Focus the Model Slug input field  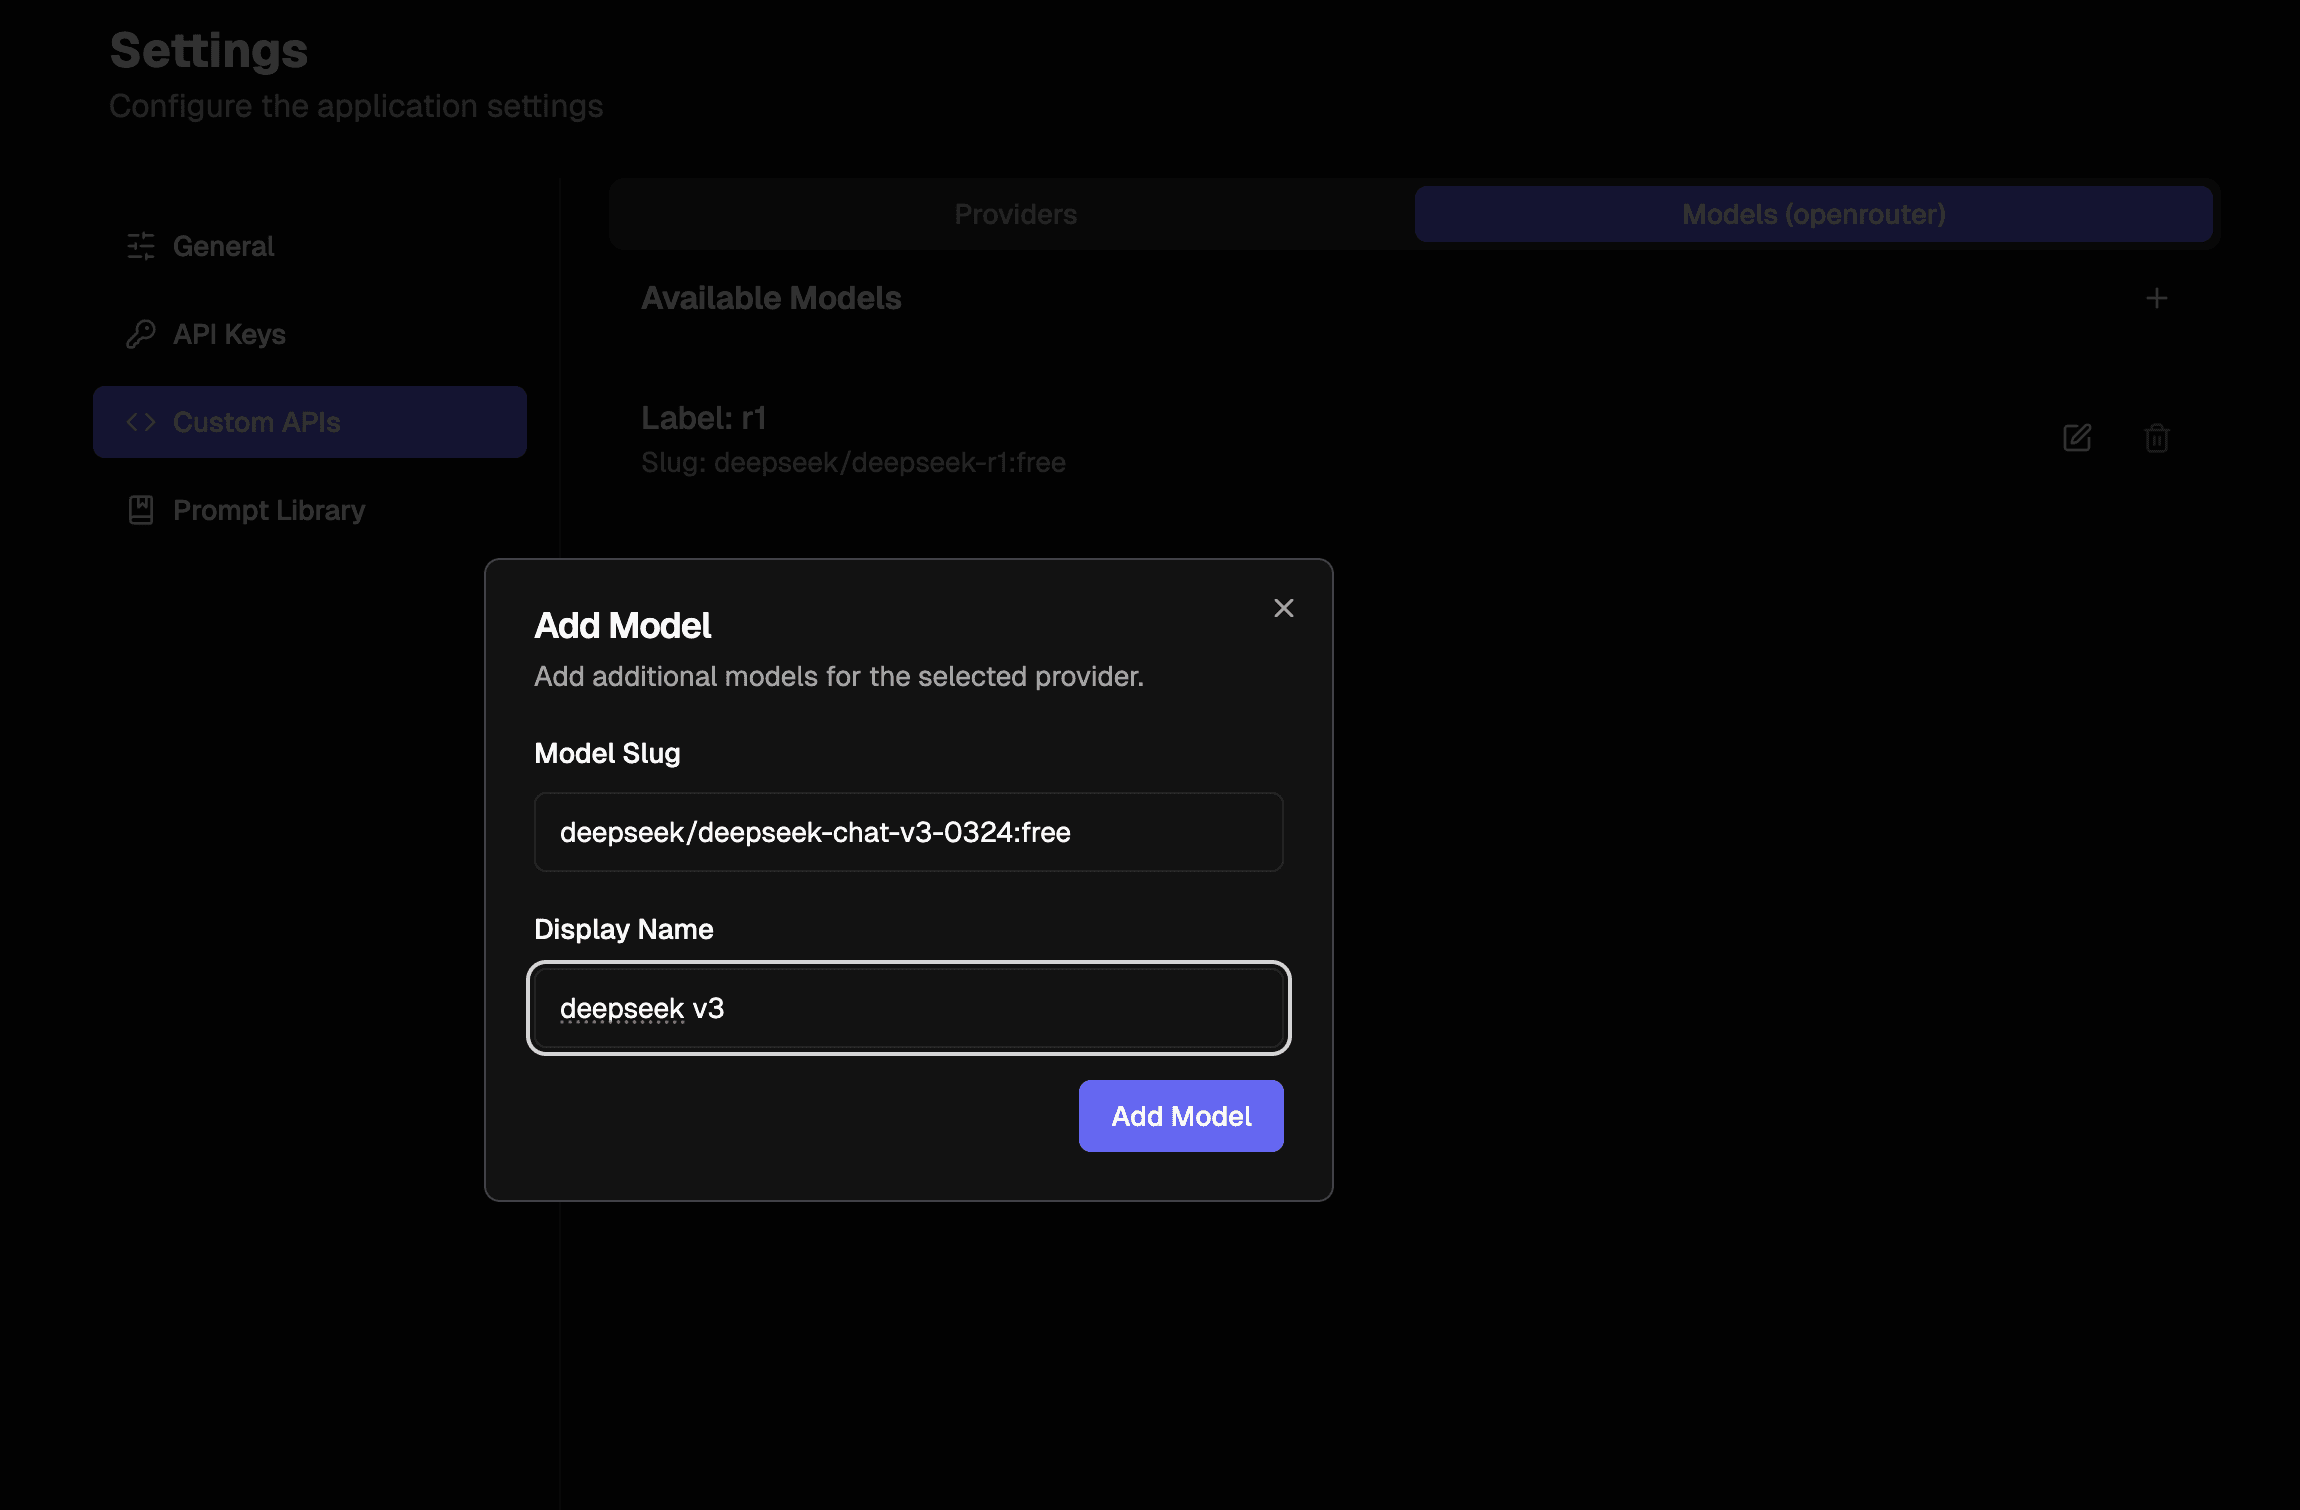pos(909,832)
